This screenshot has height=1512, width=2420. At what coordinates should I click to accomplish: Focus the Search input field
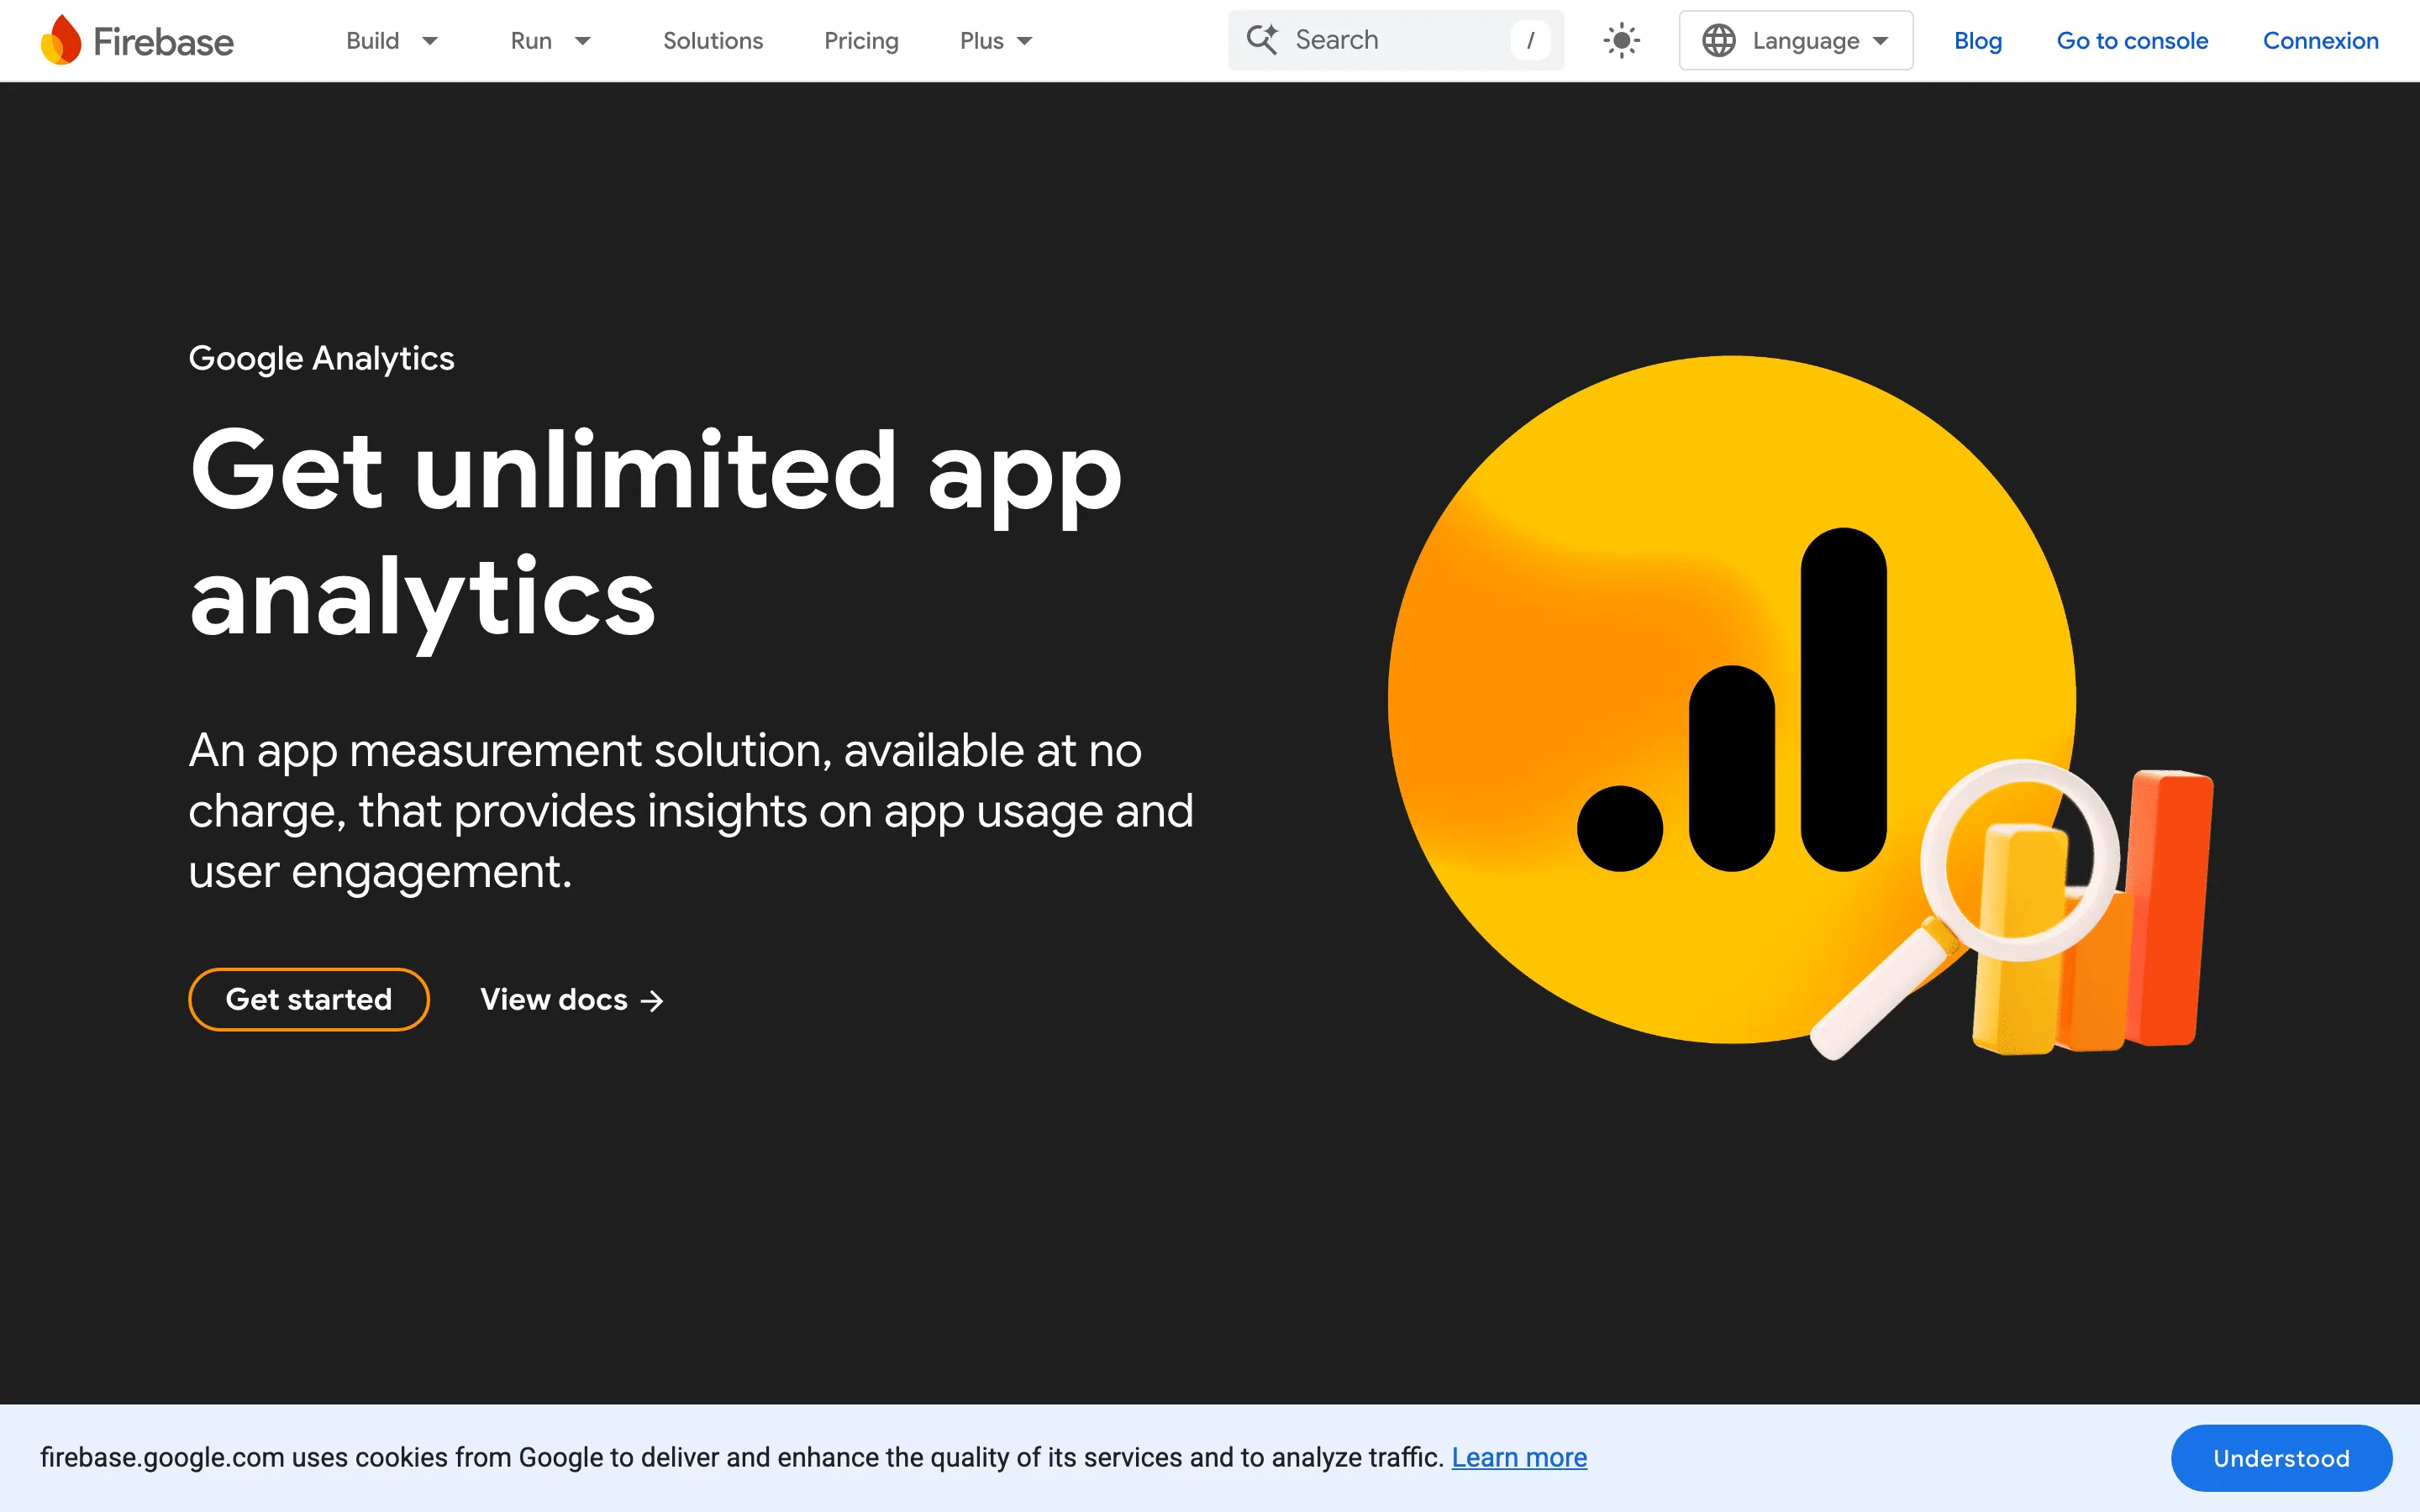1396,40
